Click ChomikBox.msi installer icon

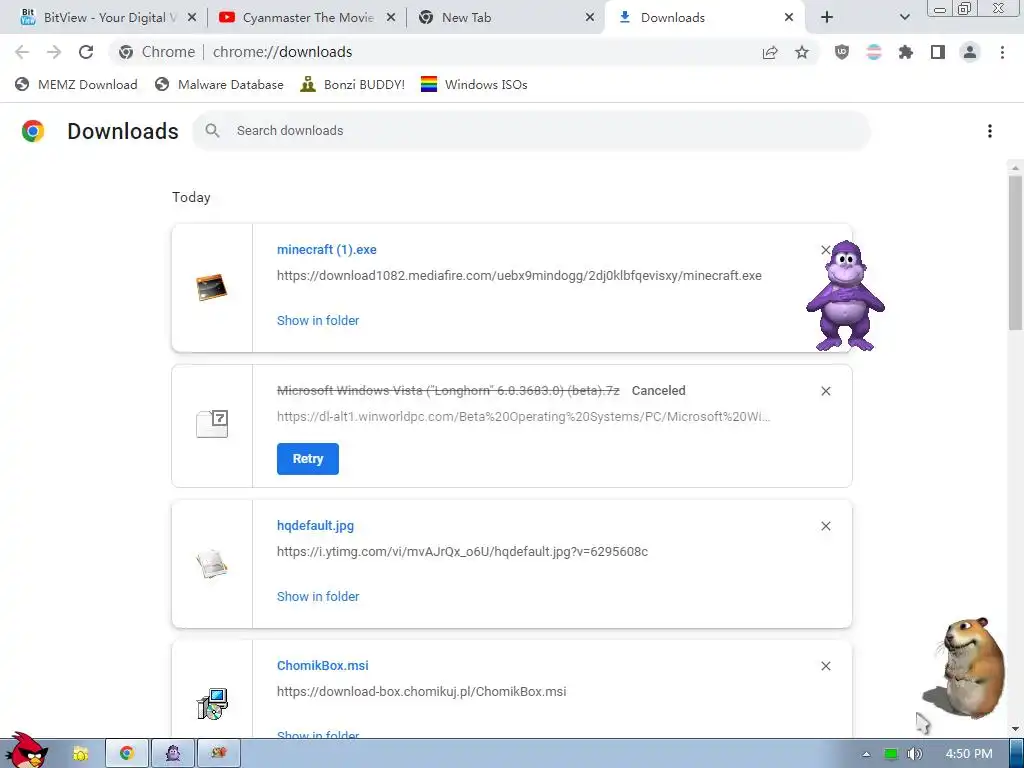click(212, 704)
